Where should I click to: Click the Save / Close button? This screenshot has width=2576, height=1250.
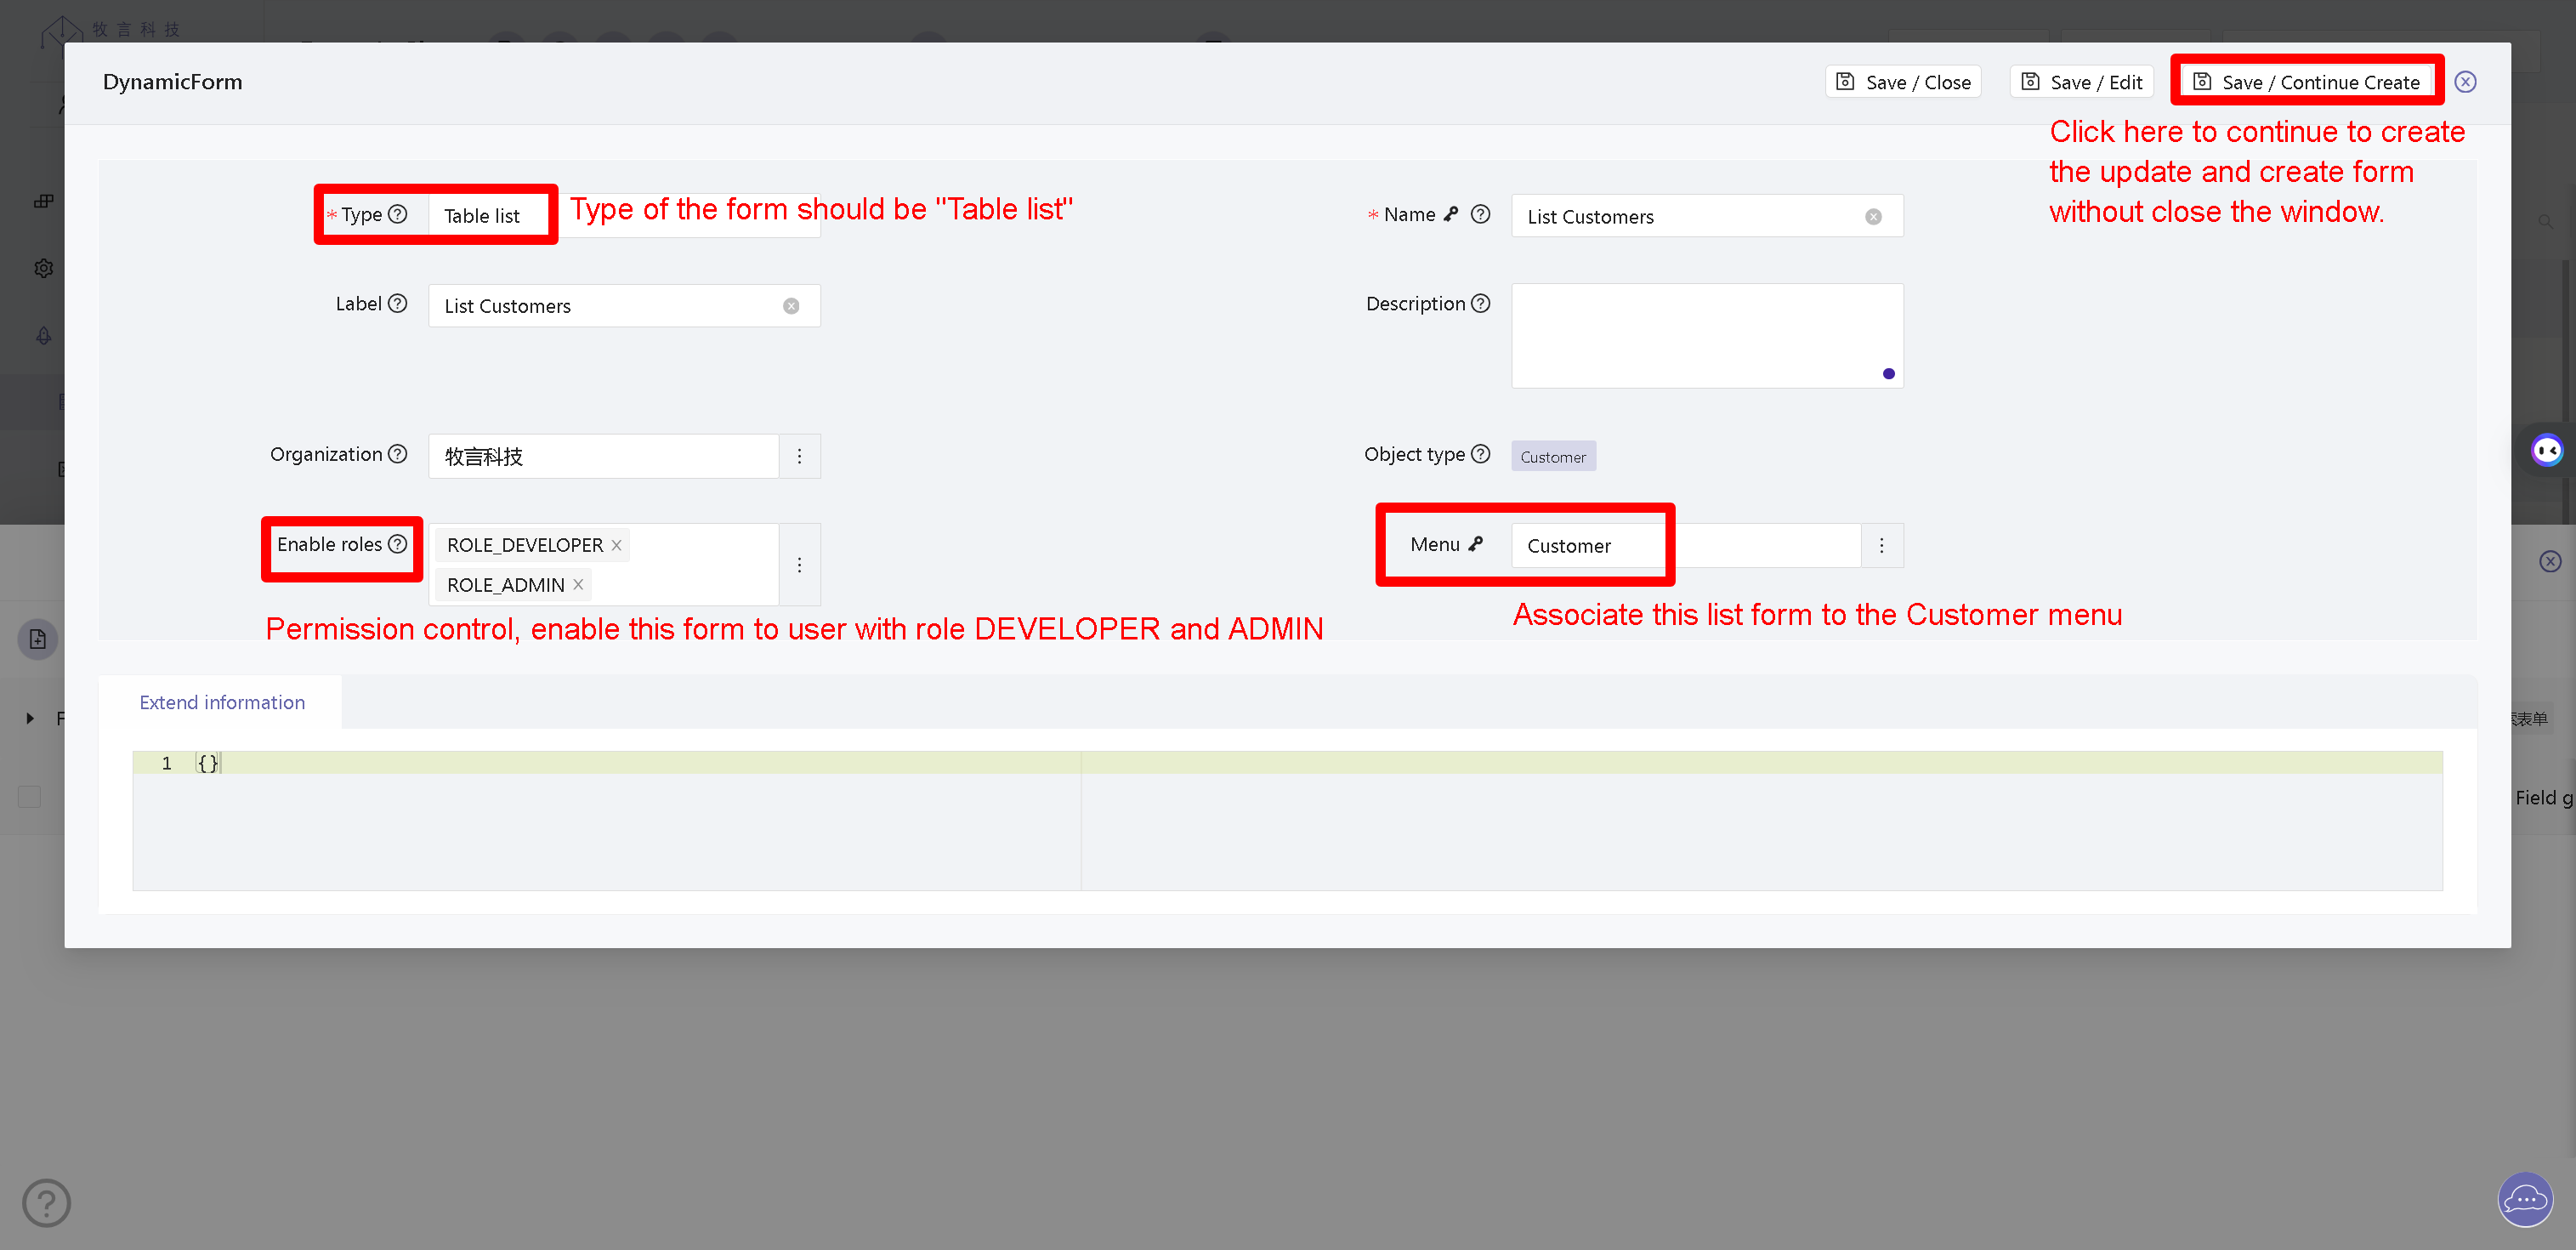[x=1903, y=81]
